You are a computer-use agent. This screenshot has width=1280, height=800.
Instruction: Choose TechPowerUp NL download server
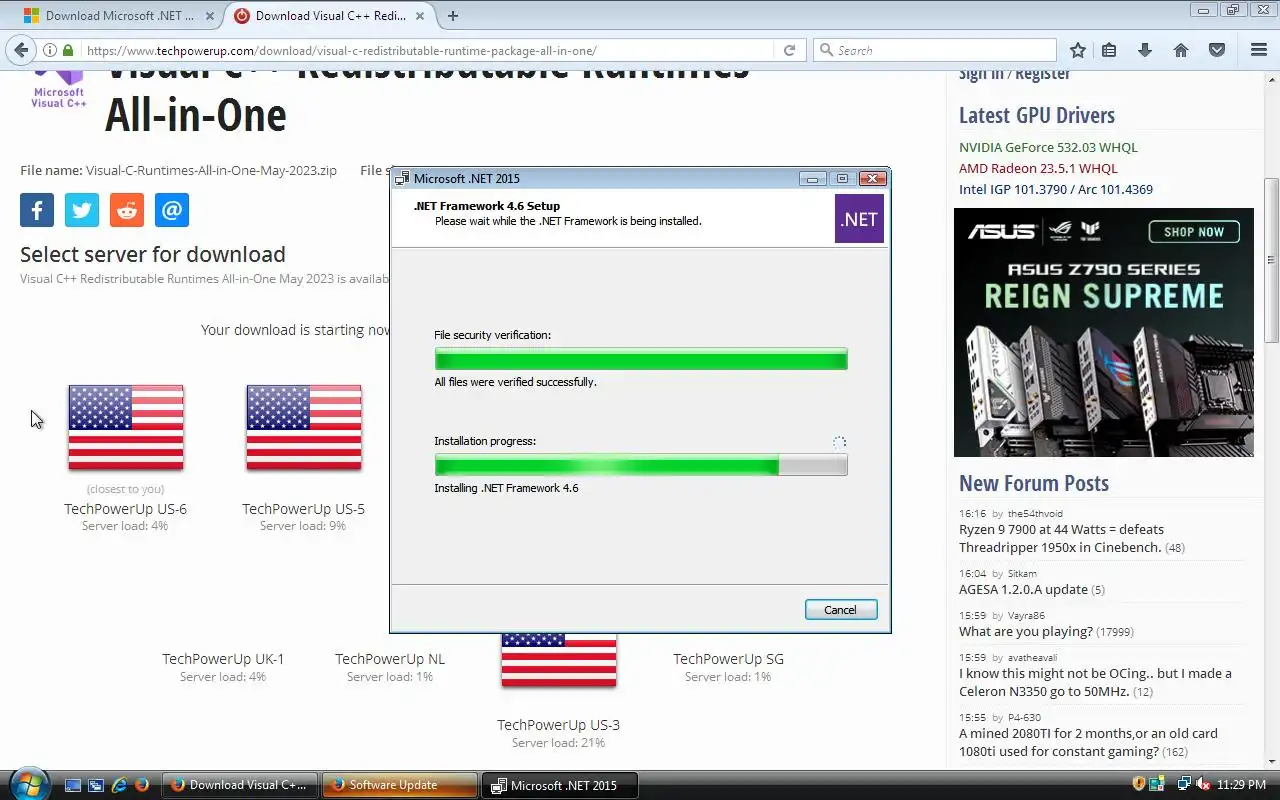tap(390, 659)
